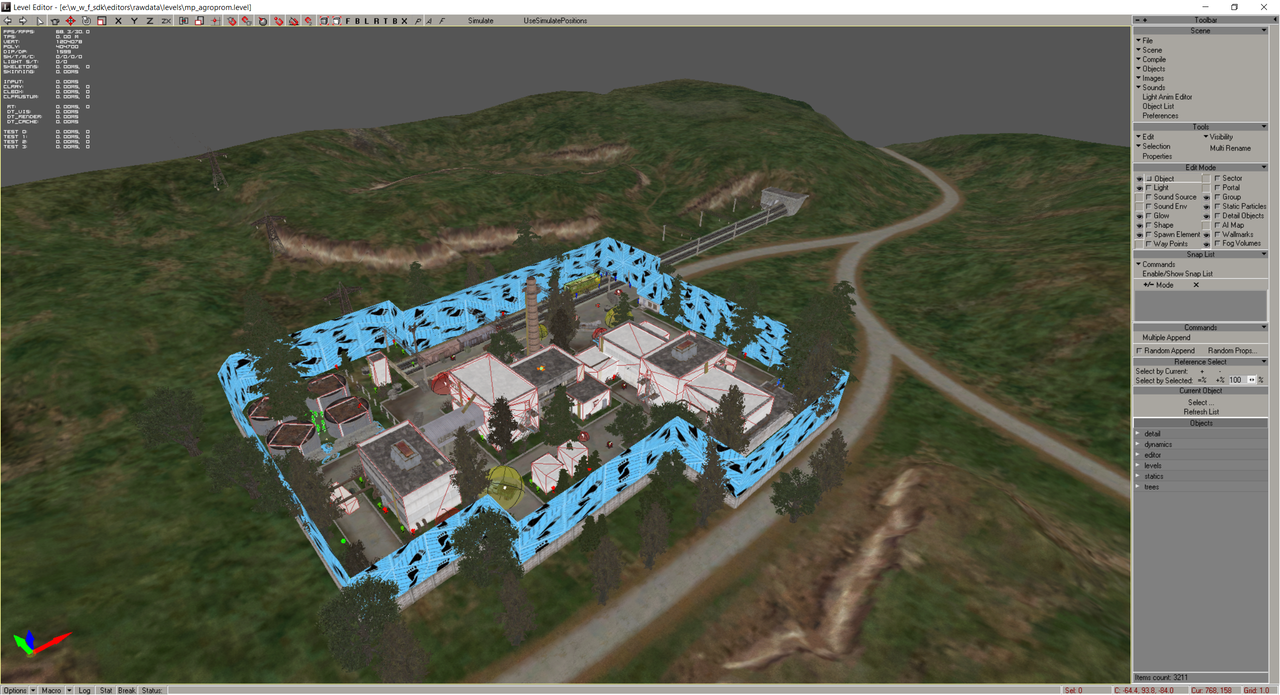Switch to Front view with F button
This screenshot has height=695, width=1280.
coord(348,20)
